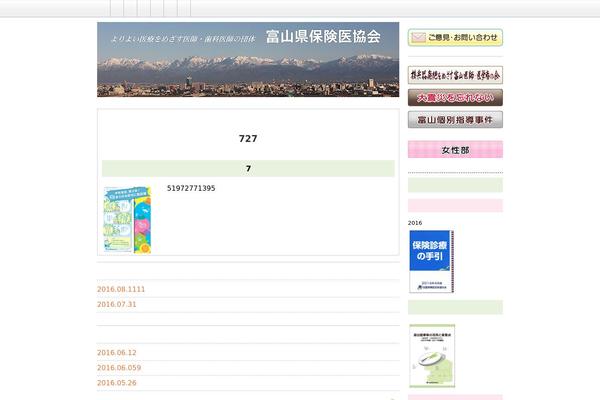Viewport: 600px width, 400px height.
Task: Click the 富山県保険医協会 mountain header banner
Action: (x=248, y=59)
